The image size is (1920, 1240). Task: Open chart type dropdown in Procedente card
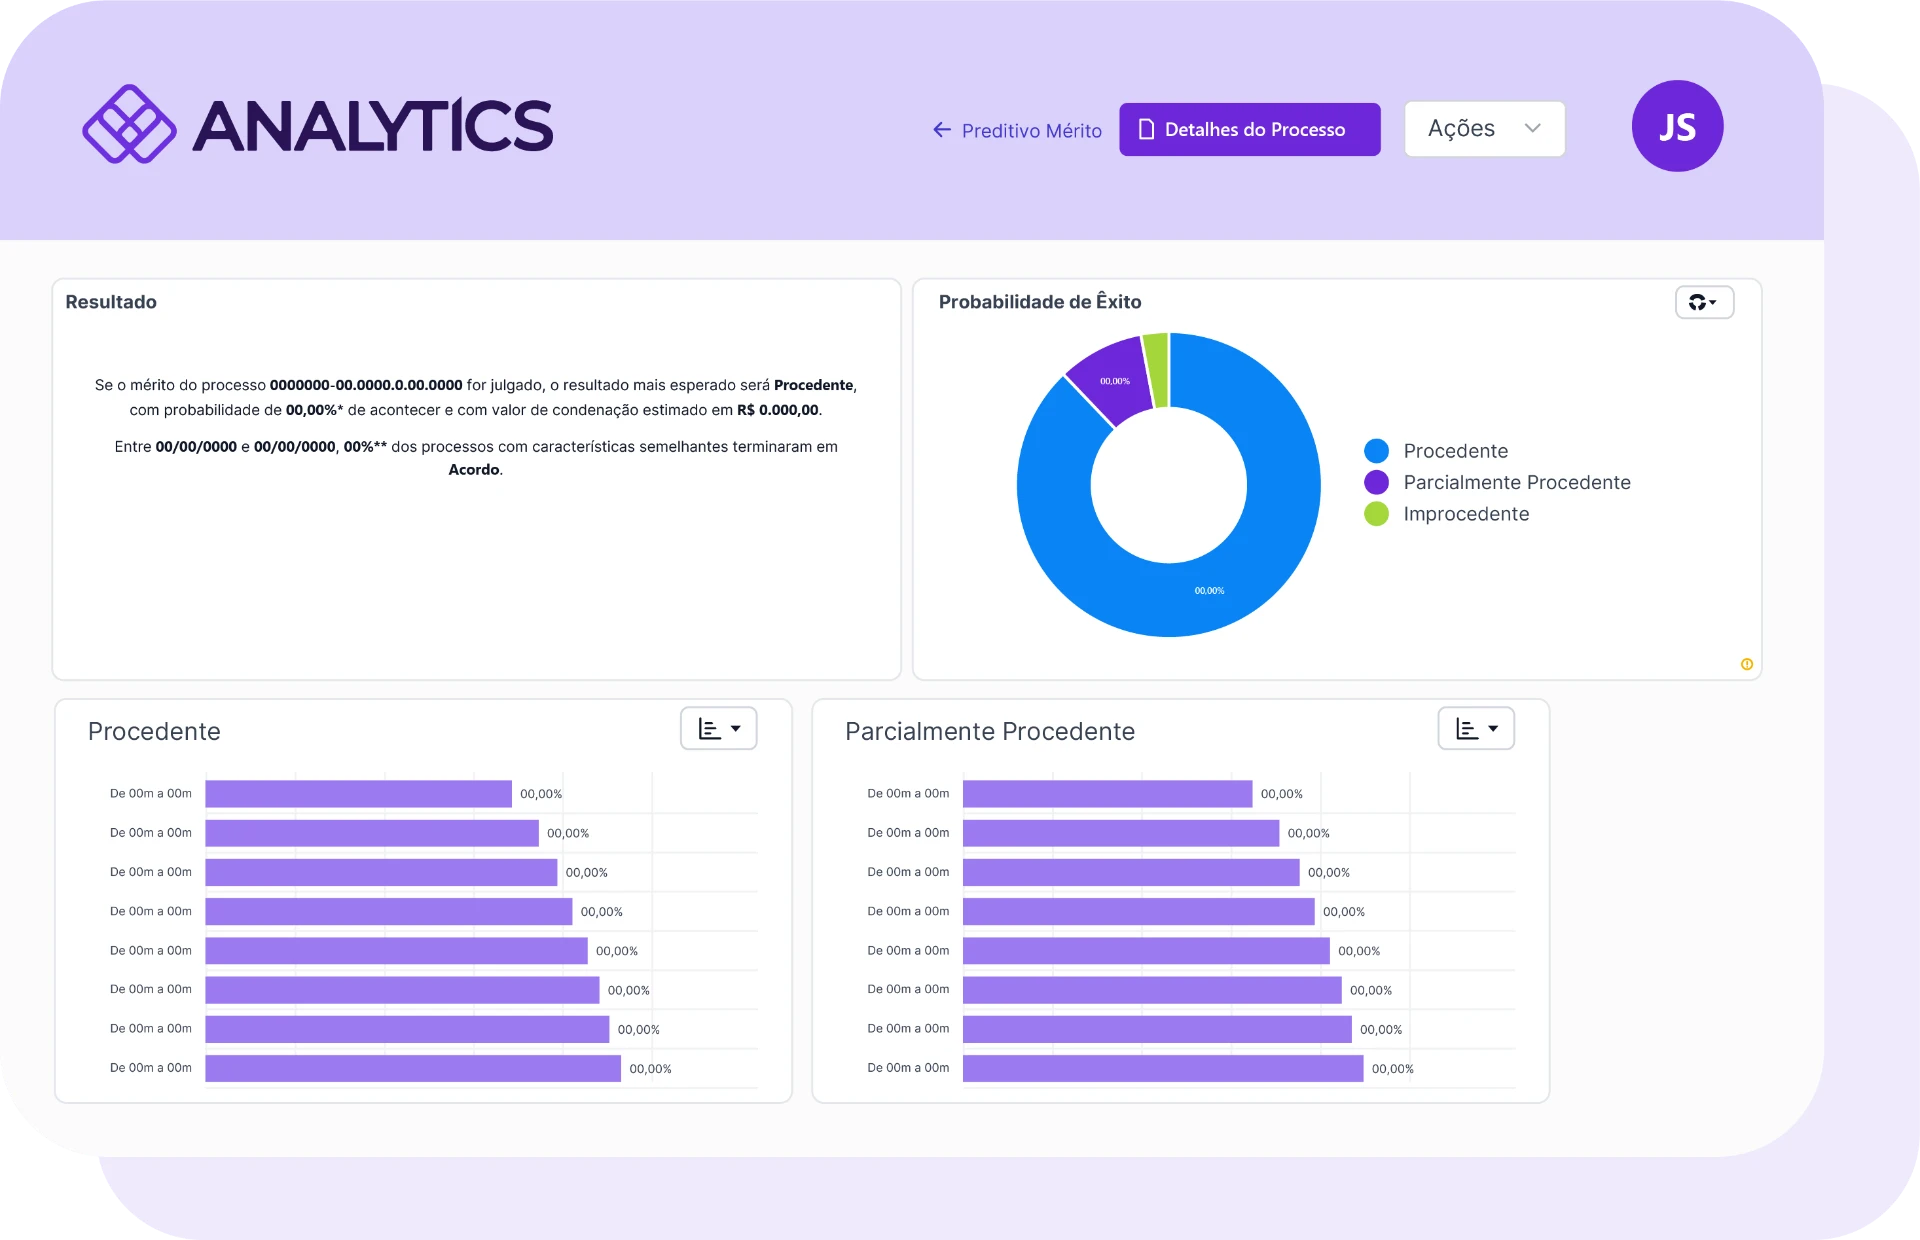719,729
